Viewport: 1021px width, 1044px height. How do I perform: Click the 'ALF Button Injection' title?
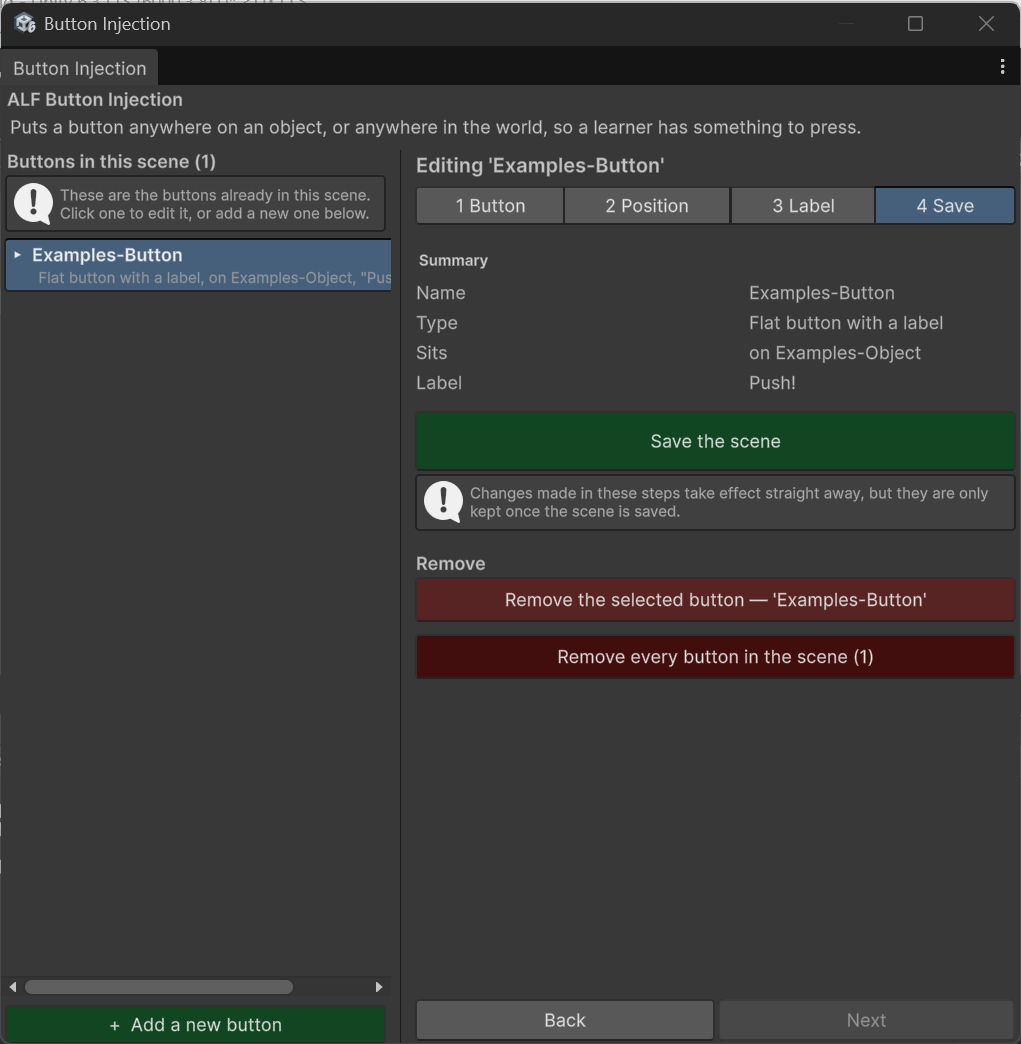point(95,99)
